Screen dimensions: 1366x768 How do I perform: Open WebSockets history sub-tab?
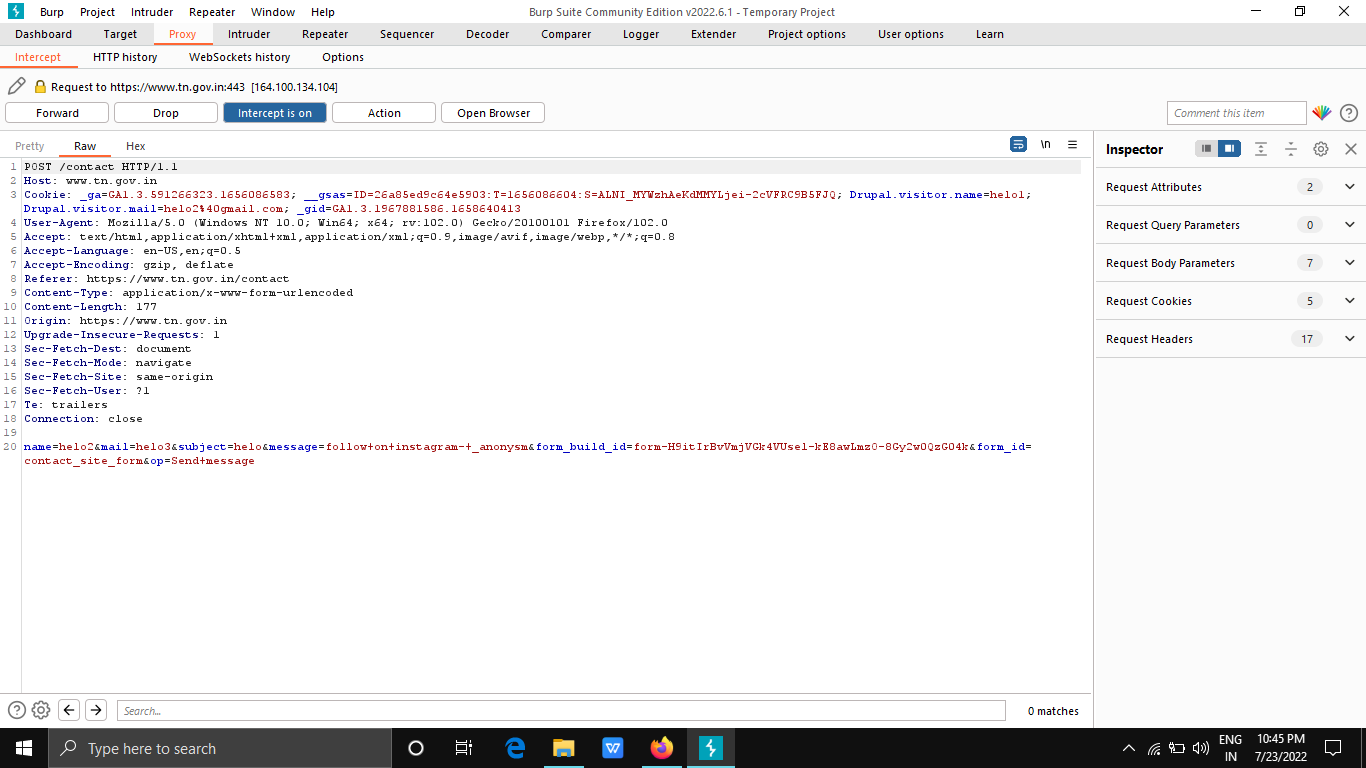click(x=240, y=57)
